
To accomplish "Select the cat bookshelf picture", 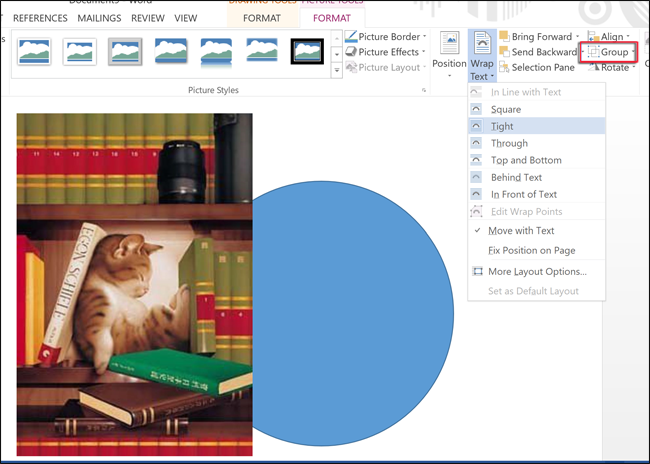I will click(x=134, y=284).
